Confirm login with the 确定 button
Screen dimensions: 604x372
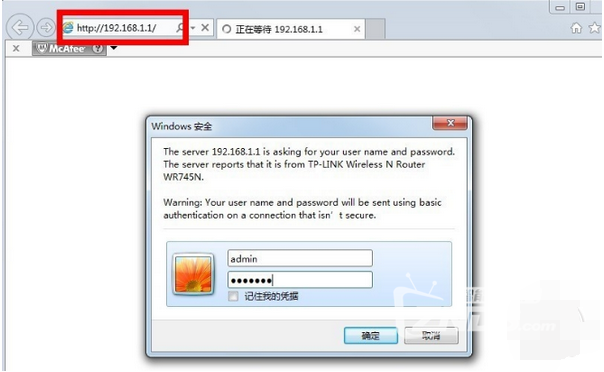click(371, 336)
